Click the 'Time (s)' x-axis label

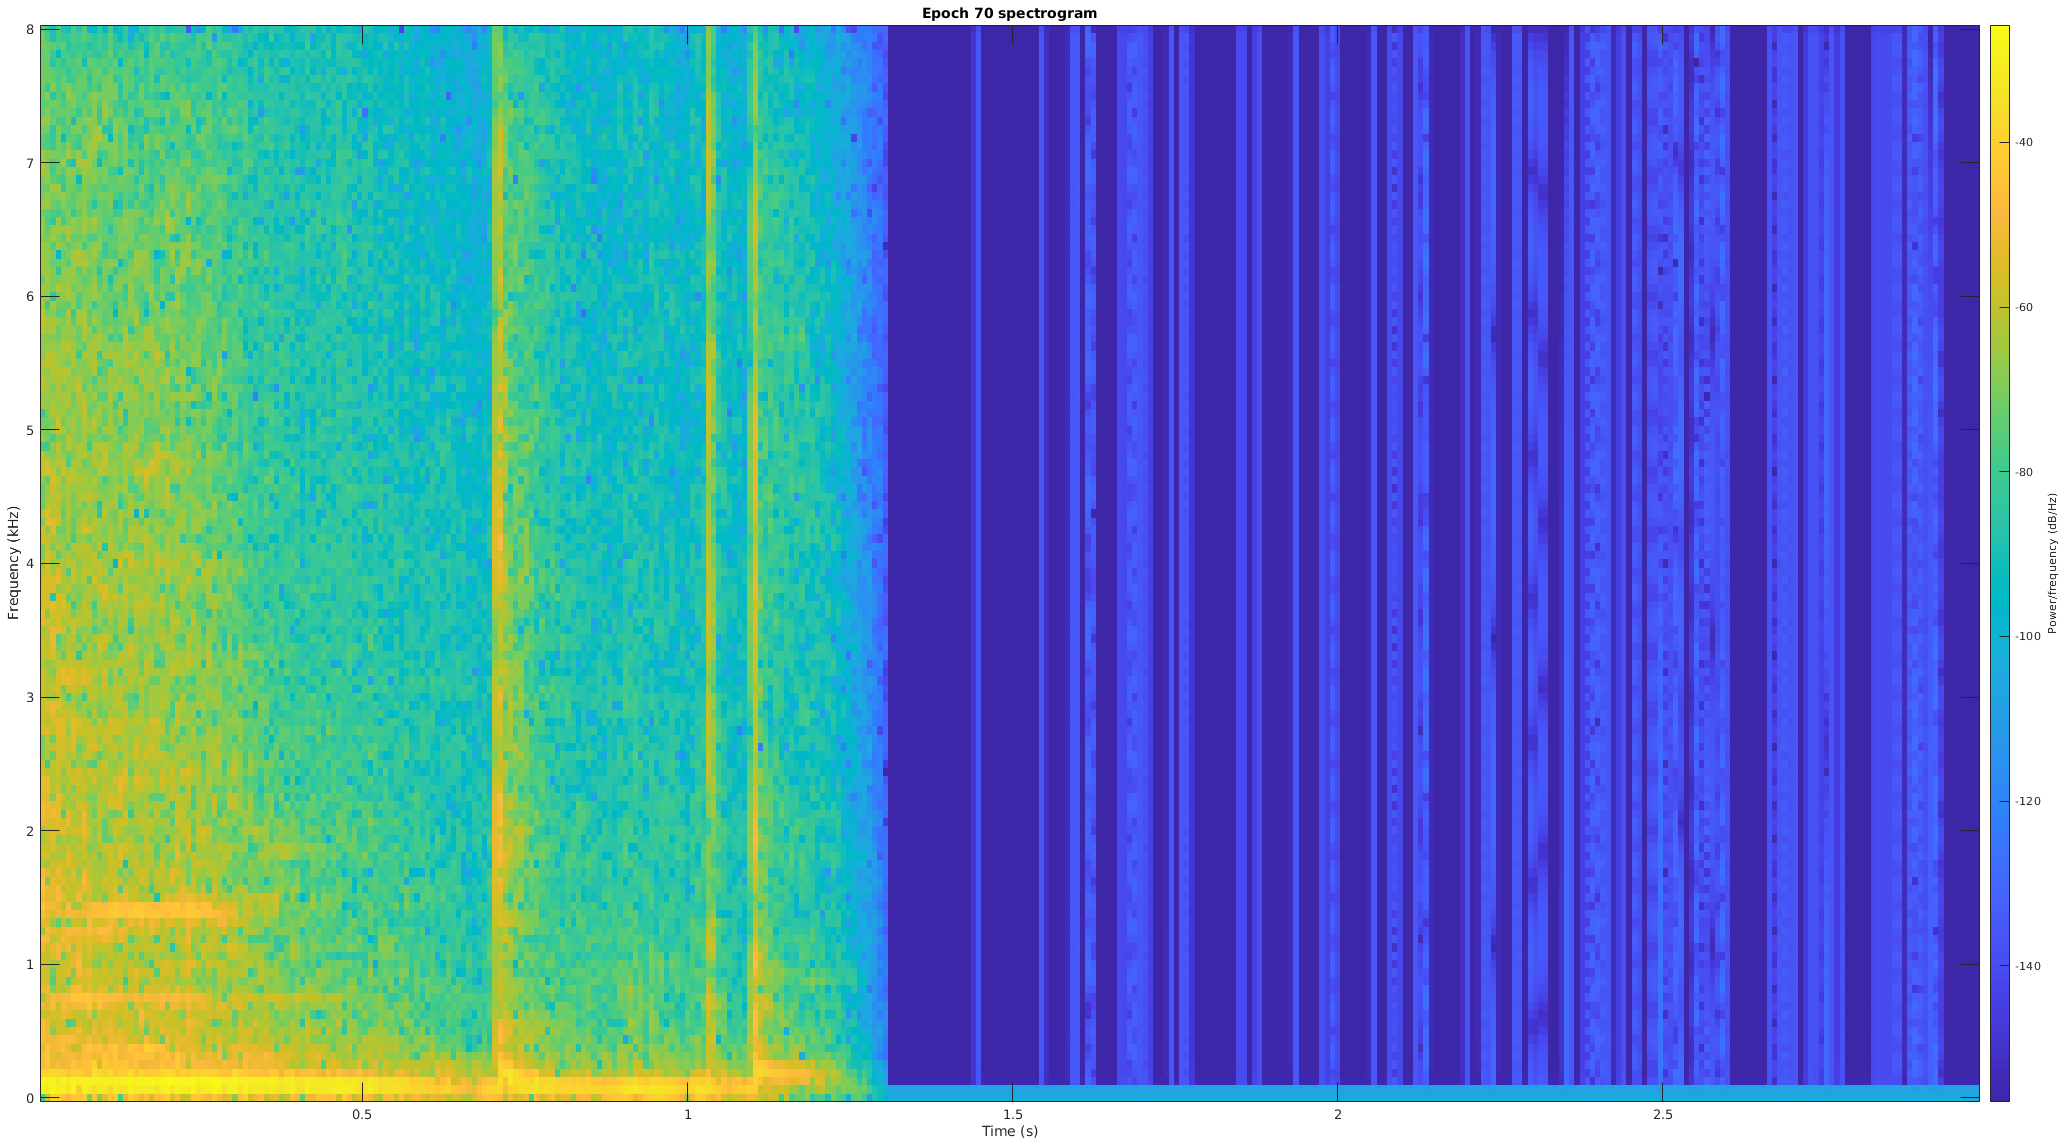[x=1009, y=1131]
